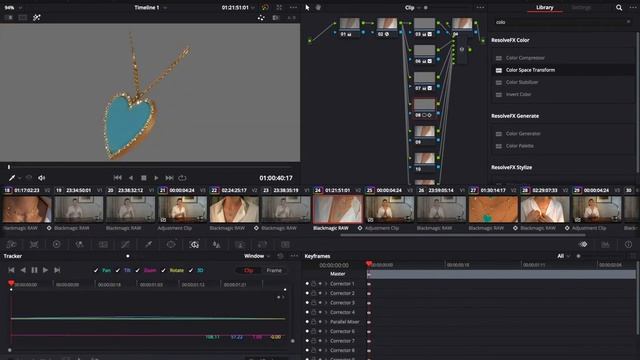This screenshot has height=360, width=640.
Task: Open the OpenFX library options menu
Action: pos(633,7)
